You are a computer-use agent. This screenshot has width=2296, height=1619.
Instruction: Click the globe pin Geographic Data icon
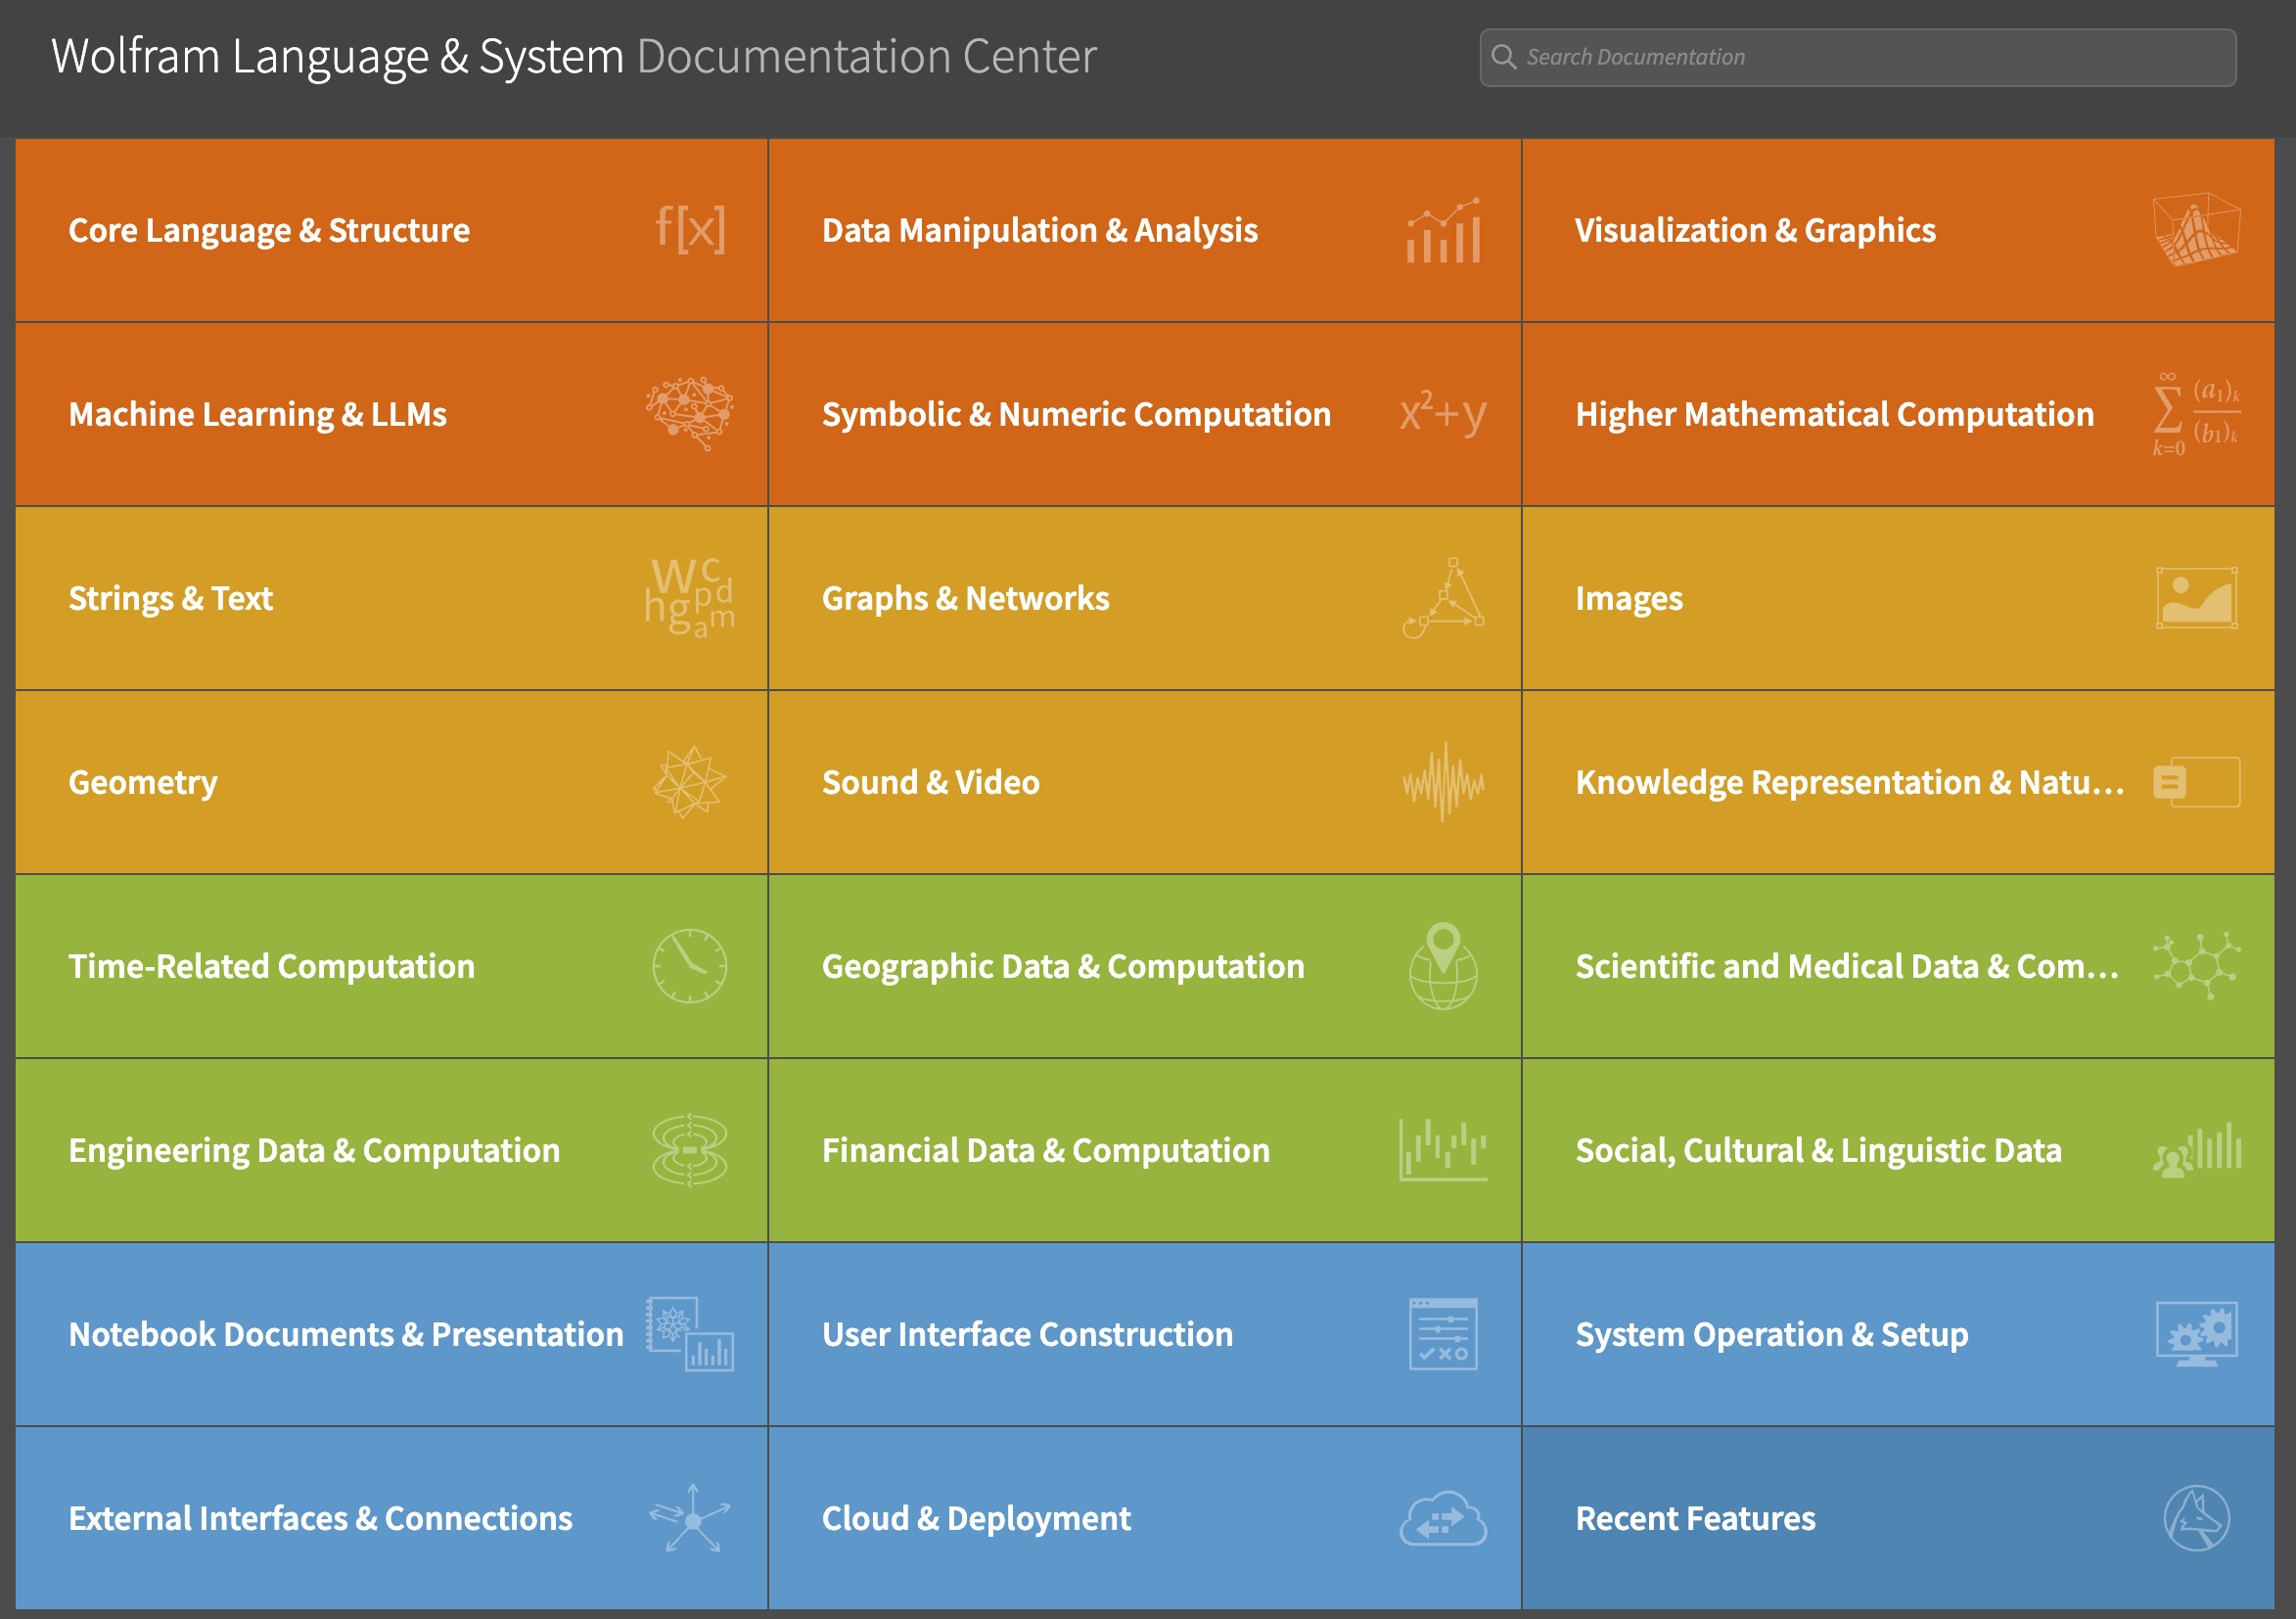click(1443, 966)
